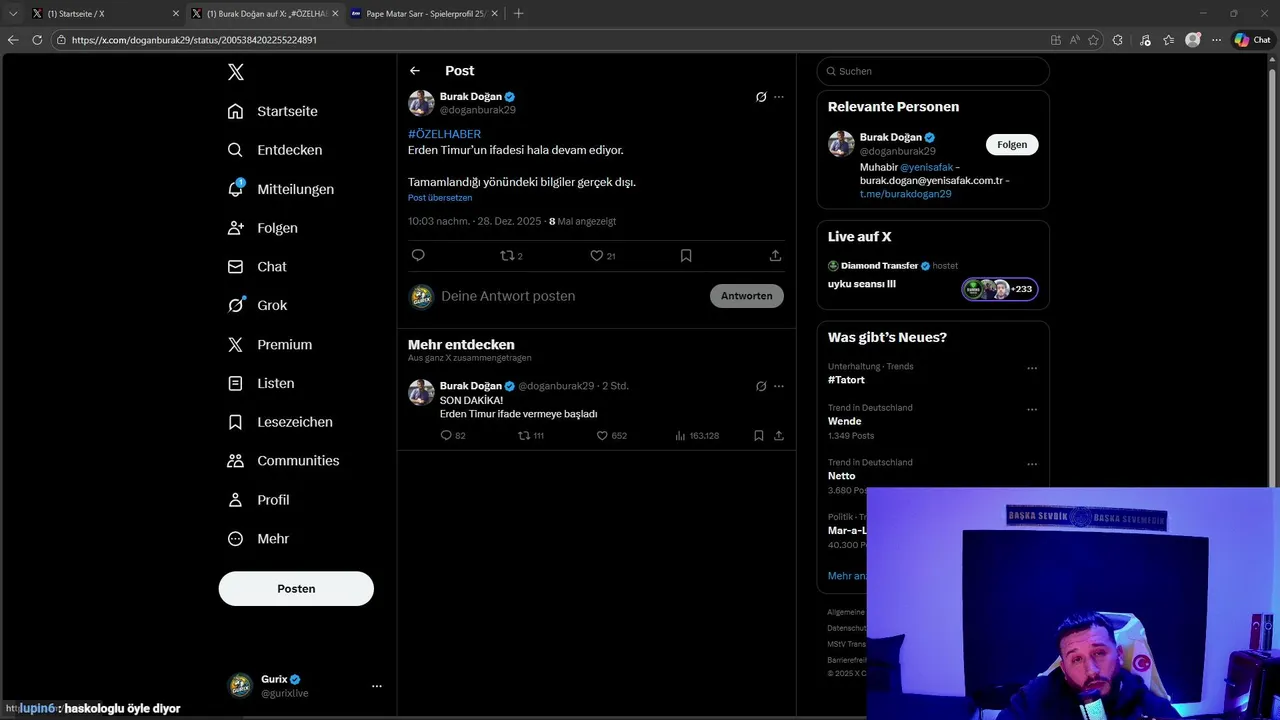Repost the SON DAKİKA post, 111 reposts

[x=530, y=436]
